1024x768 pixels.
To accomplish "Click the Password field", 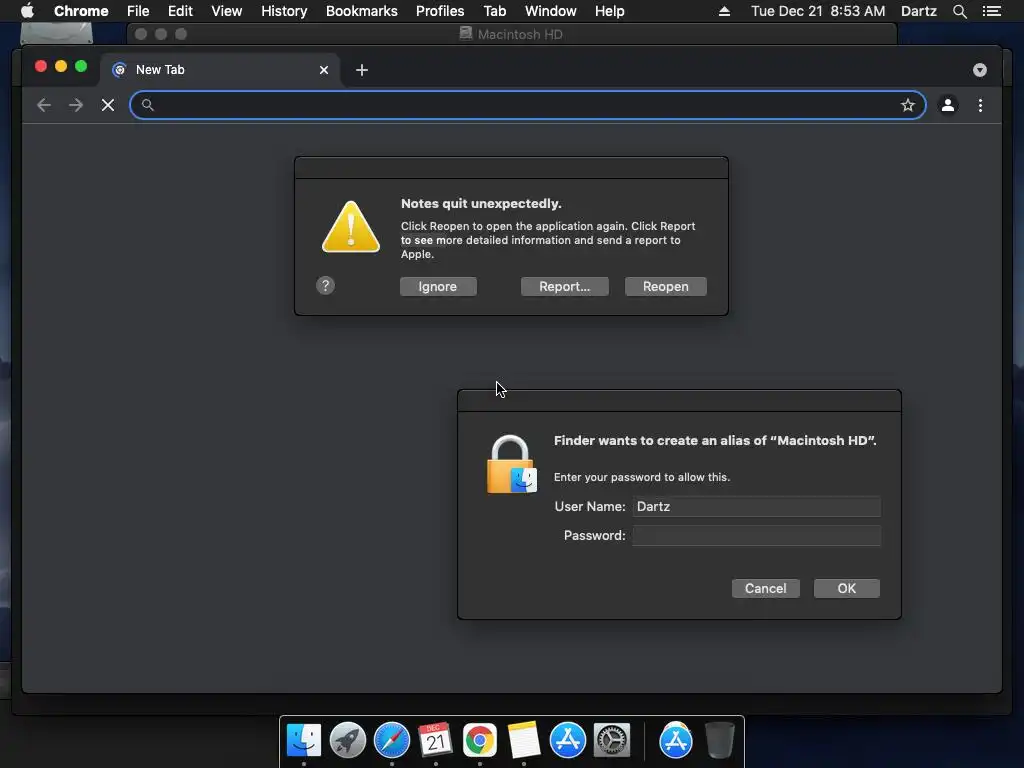I will (x=756, y=536).
